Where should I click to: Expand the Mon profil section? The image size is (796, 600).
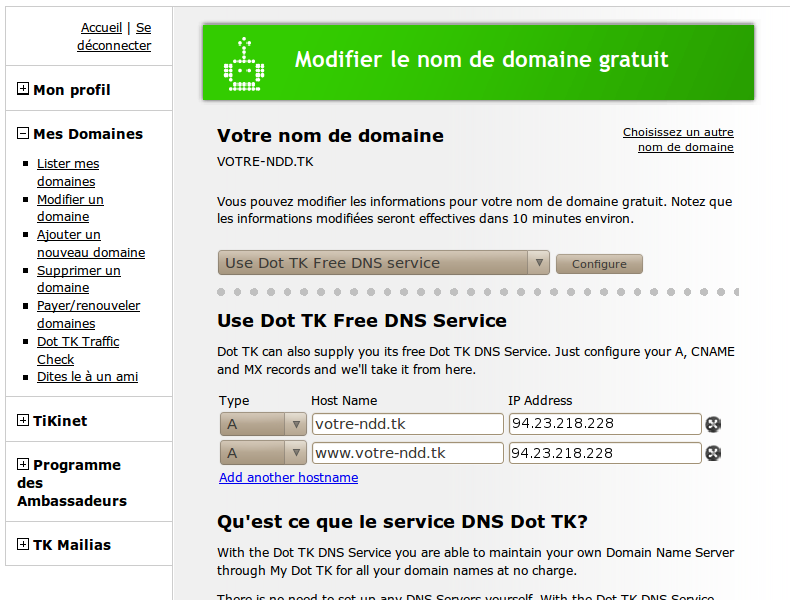pos(23,88)
